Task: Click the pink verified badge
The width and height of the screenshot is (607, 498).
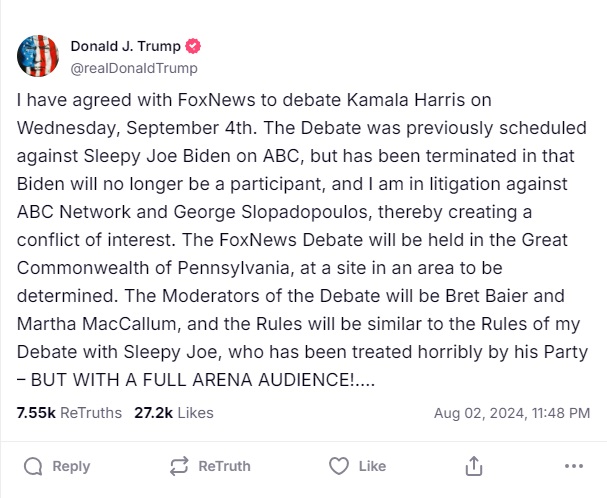Action: point(193,46)
